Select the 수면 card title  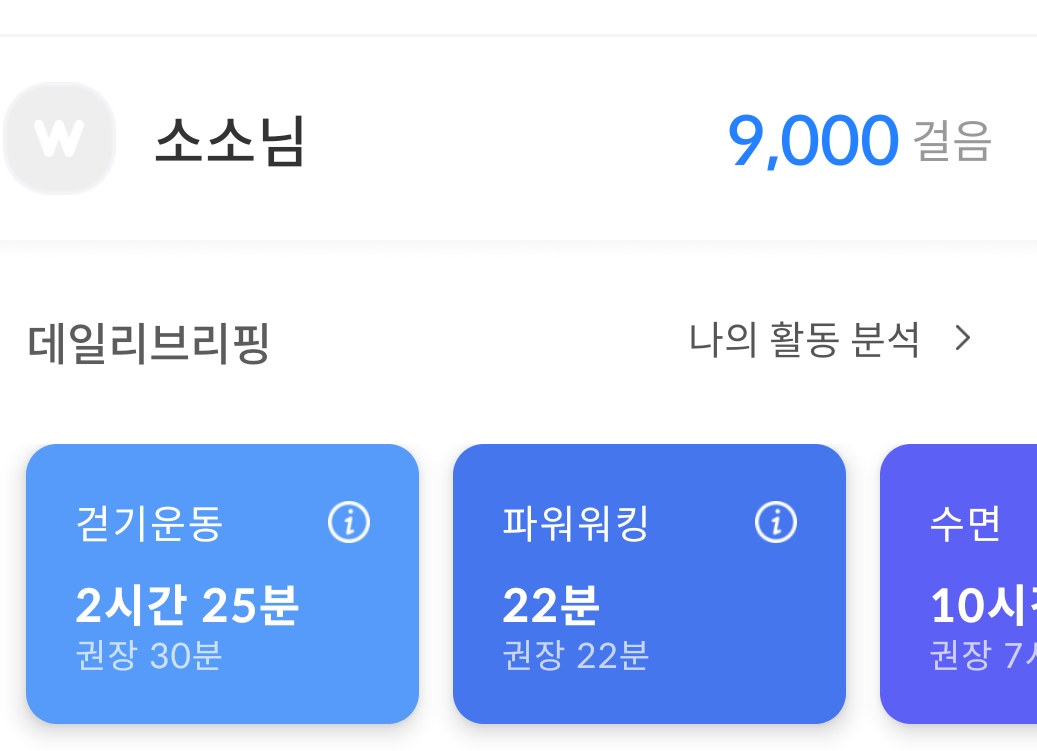pos(965,524)
